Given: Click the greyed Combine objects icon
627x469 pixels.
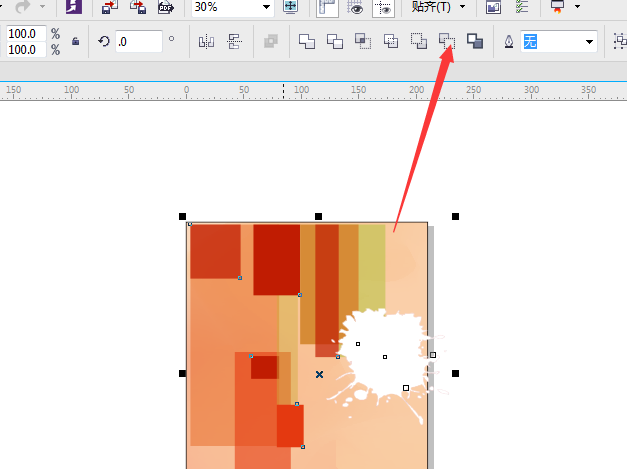Looking at the screenshot, I should (x=271, y=41).
